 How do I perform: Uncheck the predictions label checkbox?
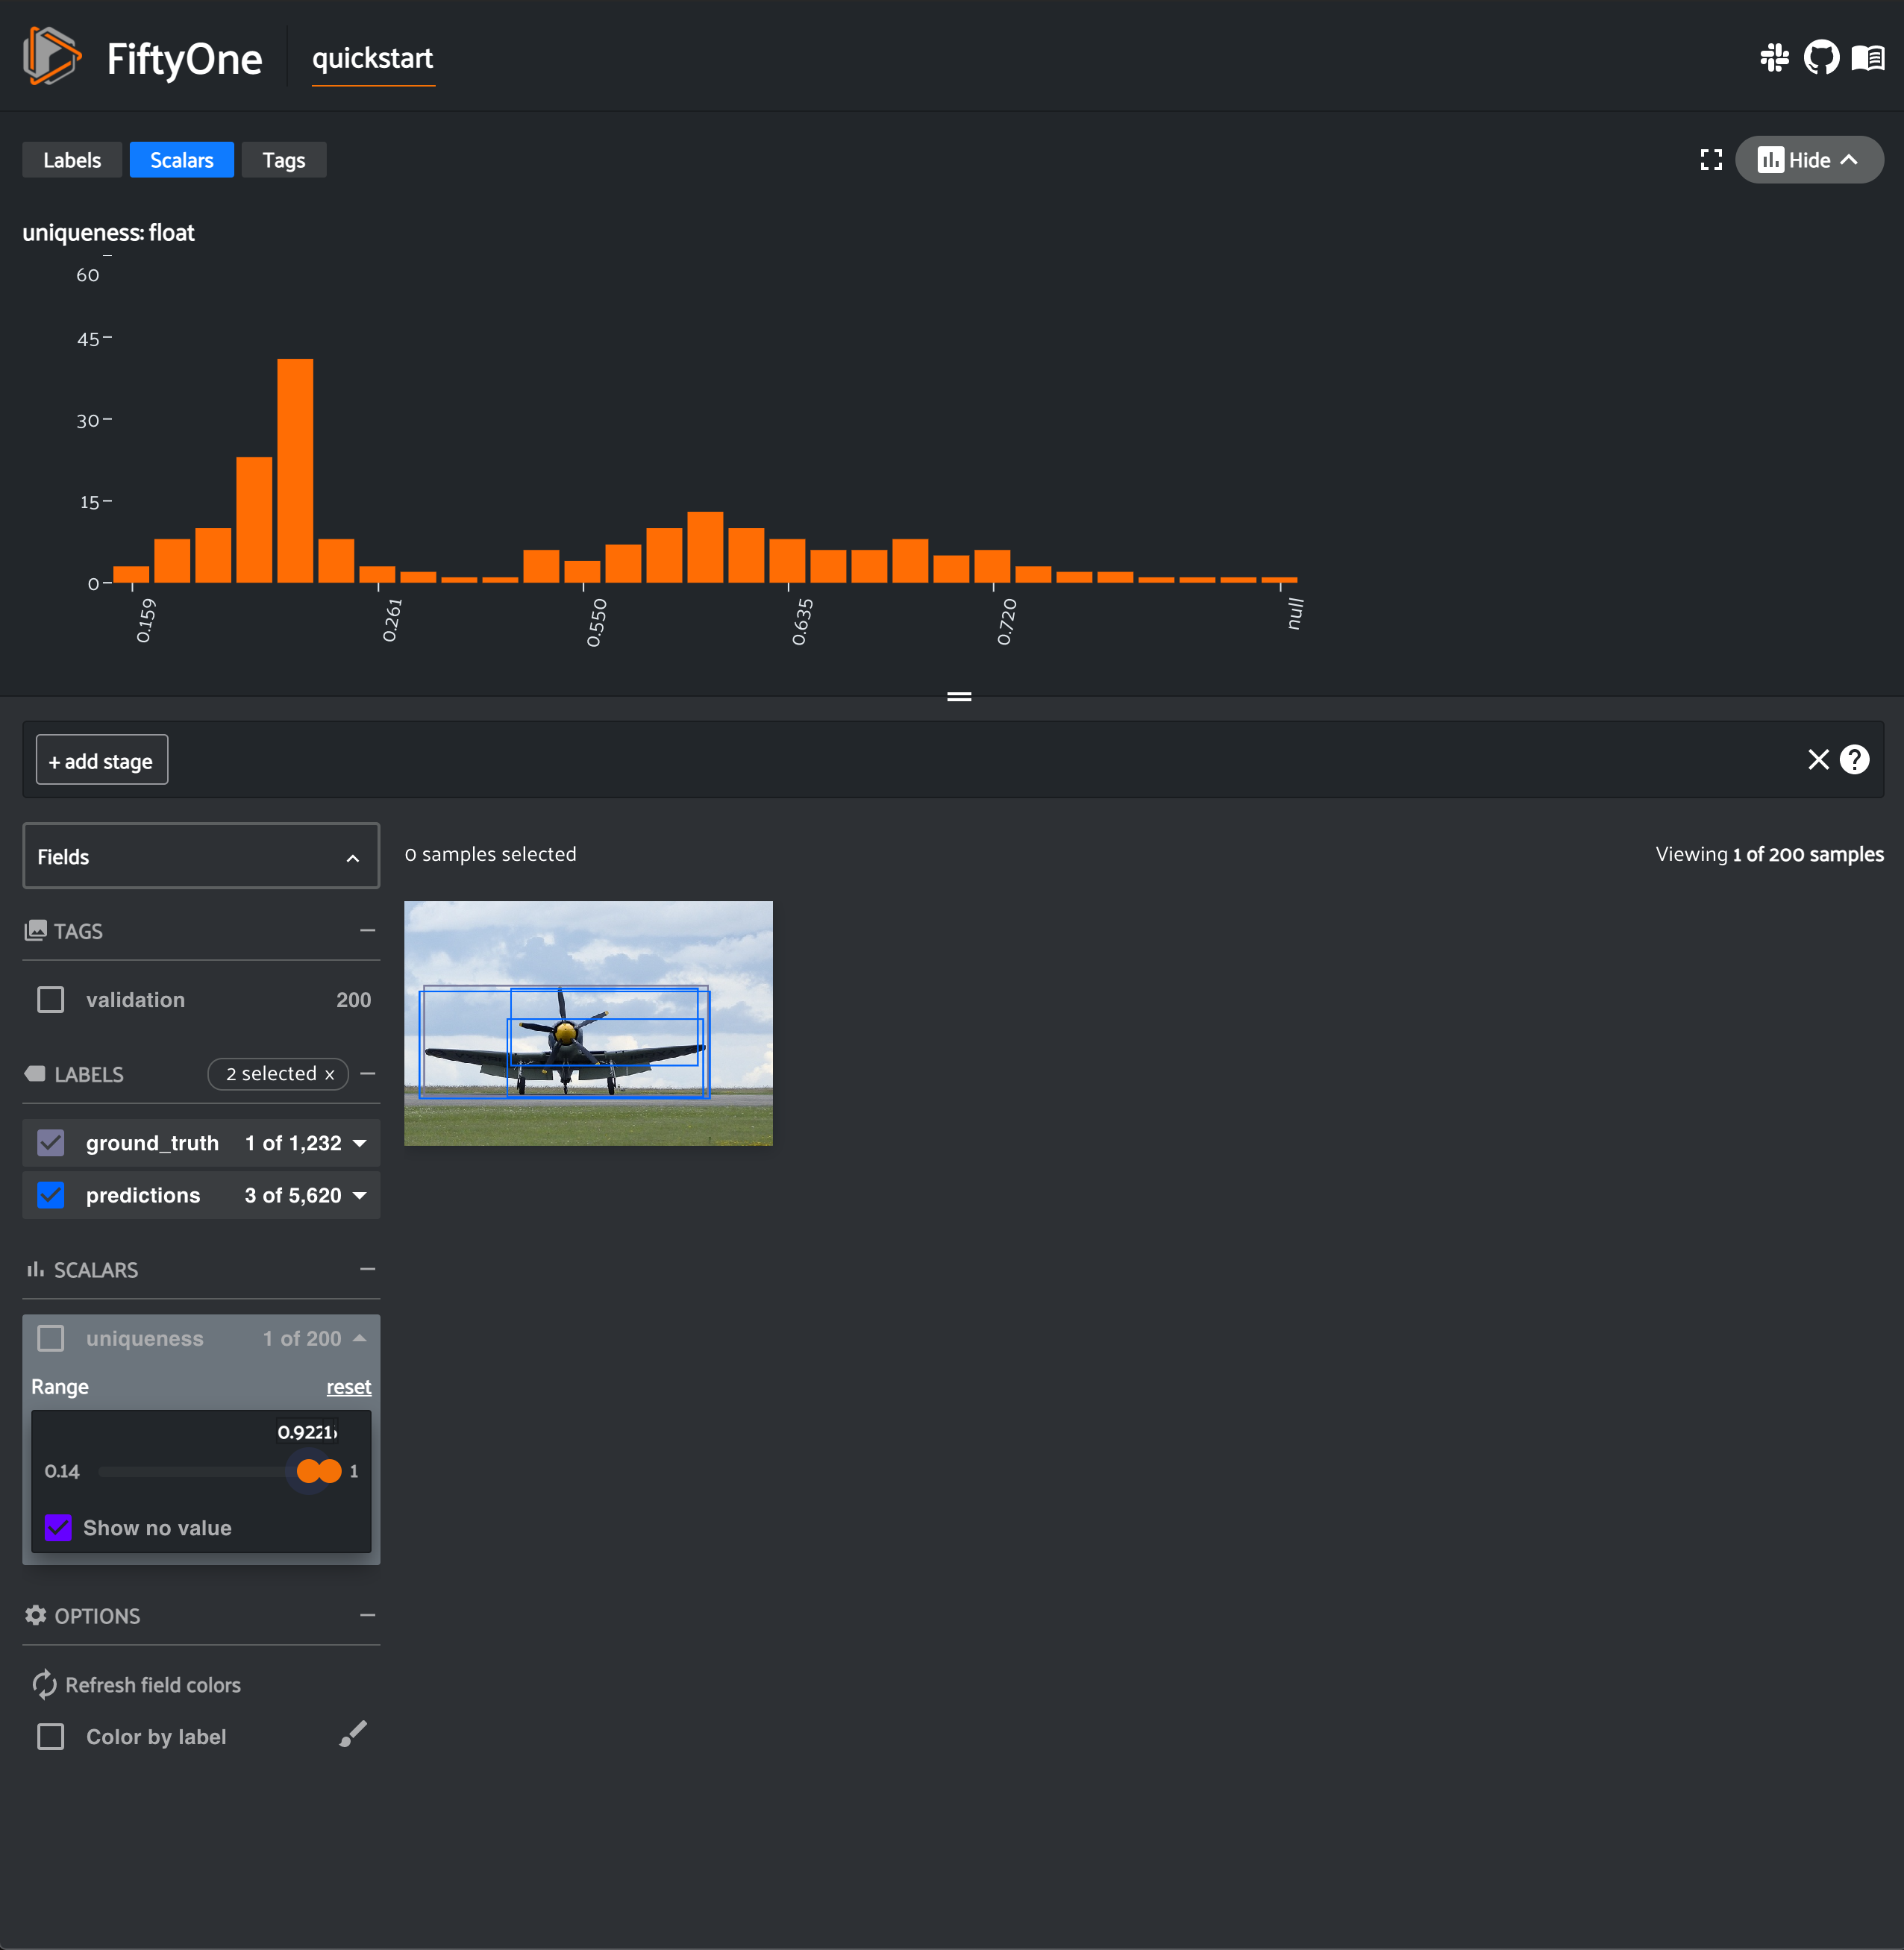(x=50, y=1195)
